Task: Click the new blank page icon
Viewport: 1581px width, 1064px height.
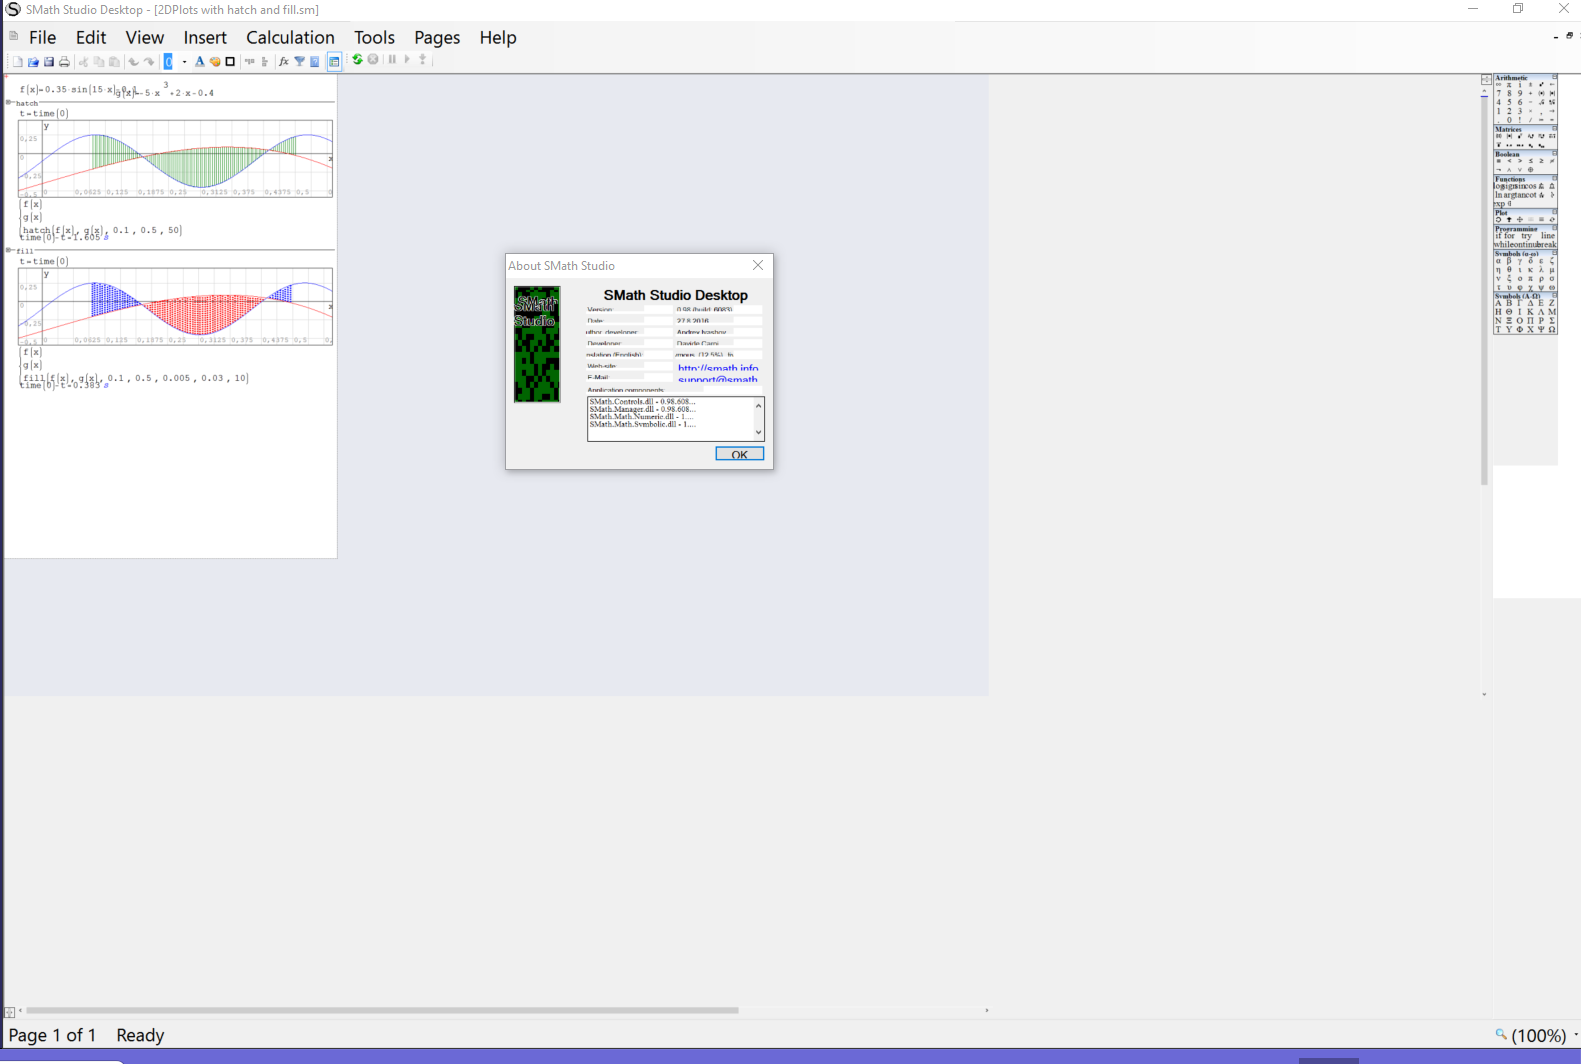Action: point(17,62)
